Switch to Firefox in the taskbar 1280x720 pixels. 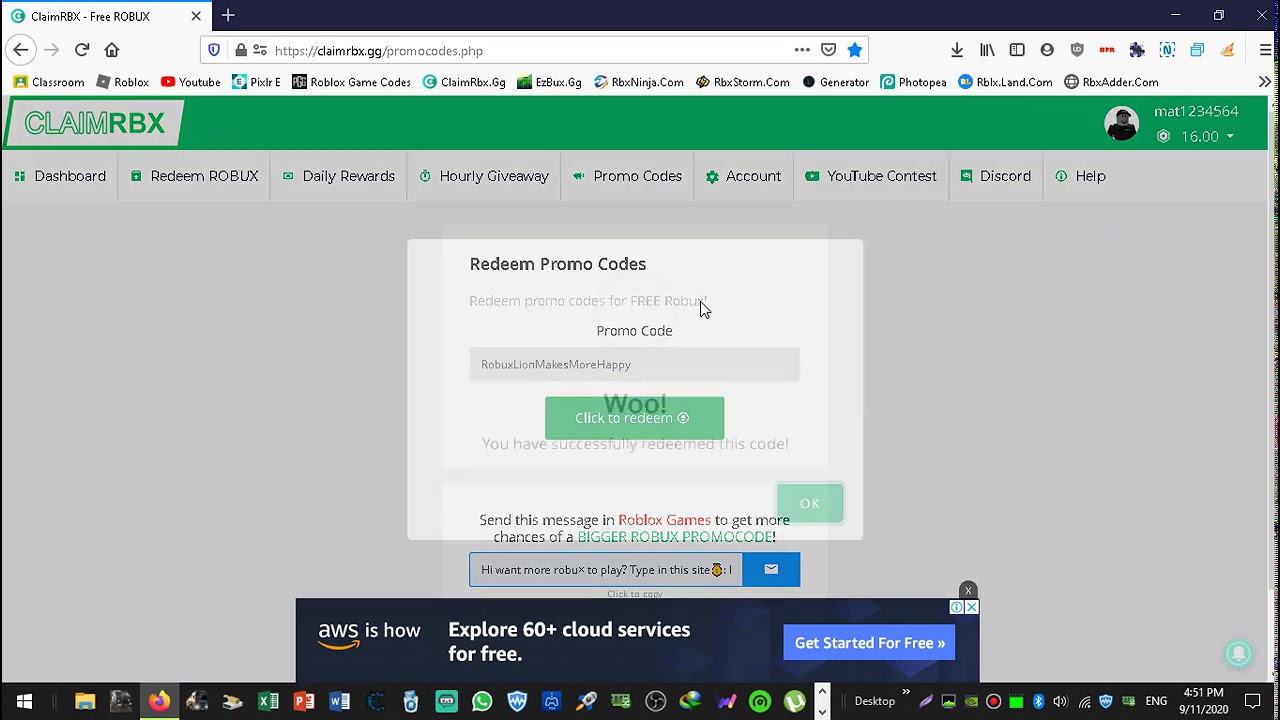[159, 702]
